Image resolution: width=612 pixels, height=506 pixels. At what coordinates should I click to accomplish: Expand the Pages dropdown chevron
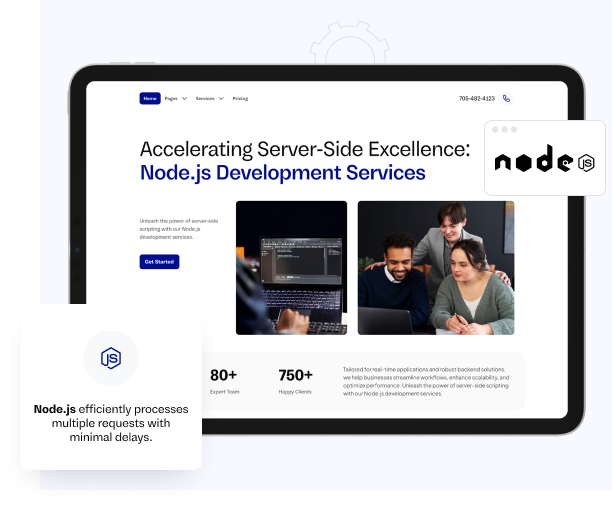pyautogui.click(x=184, y=98)
